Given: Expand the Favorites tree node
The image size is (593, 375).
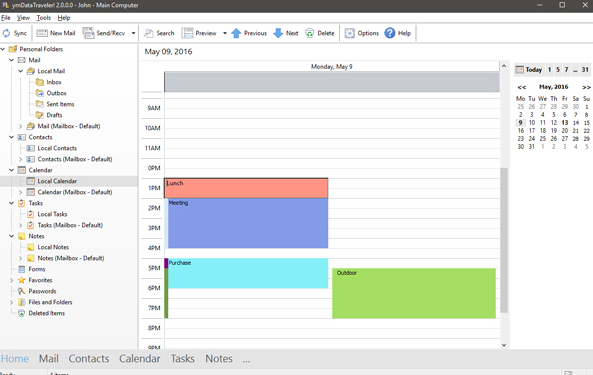Looking at the screenshot, I should [12, 280].
